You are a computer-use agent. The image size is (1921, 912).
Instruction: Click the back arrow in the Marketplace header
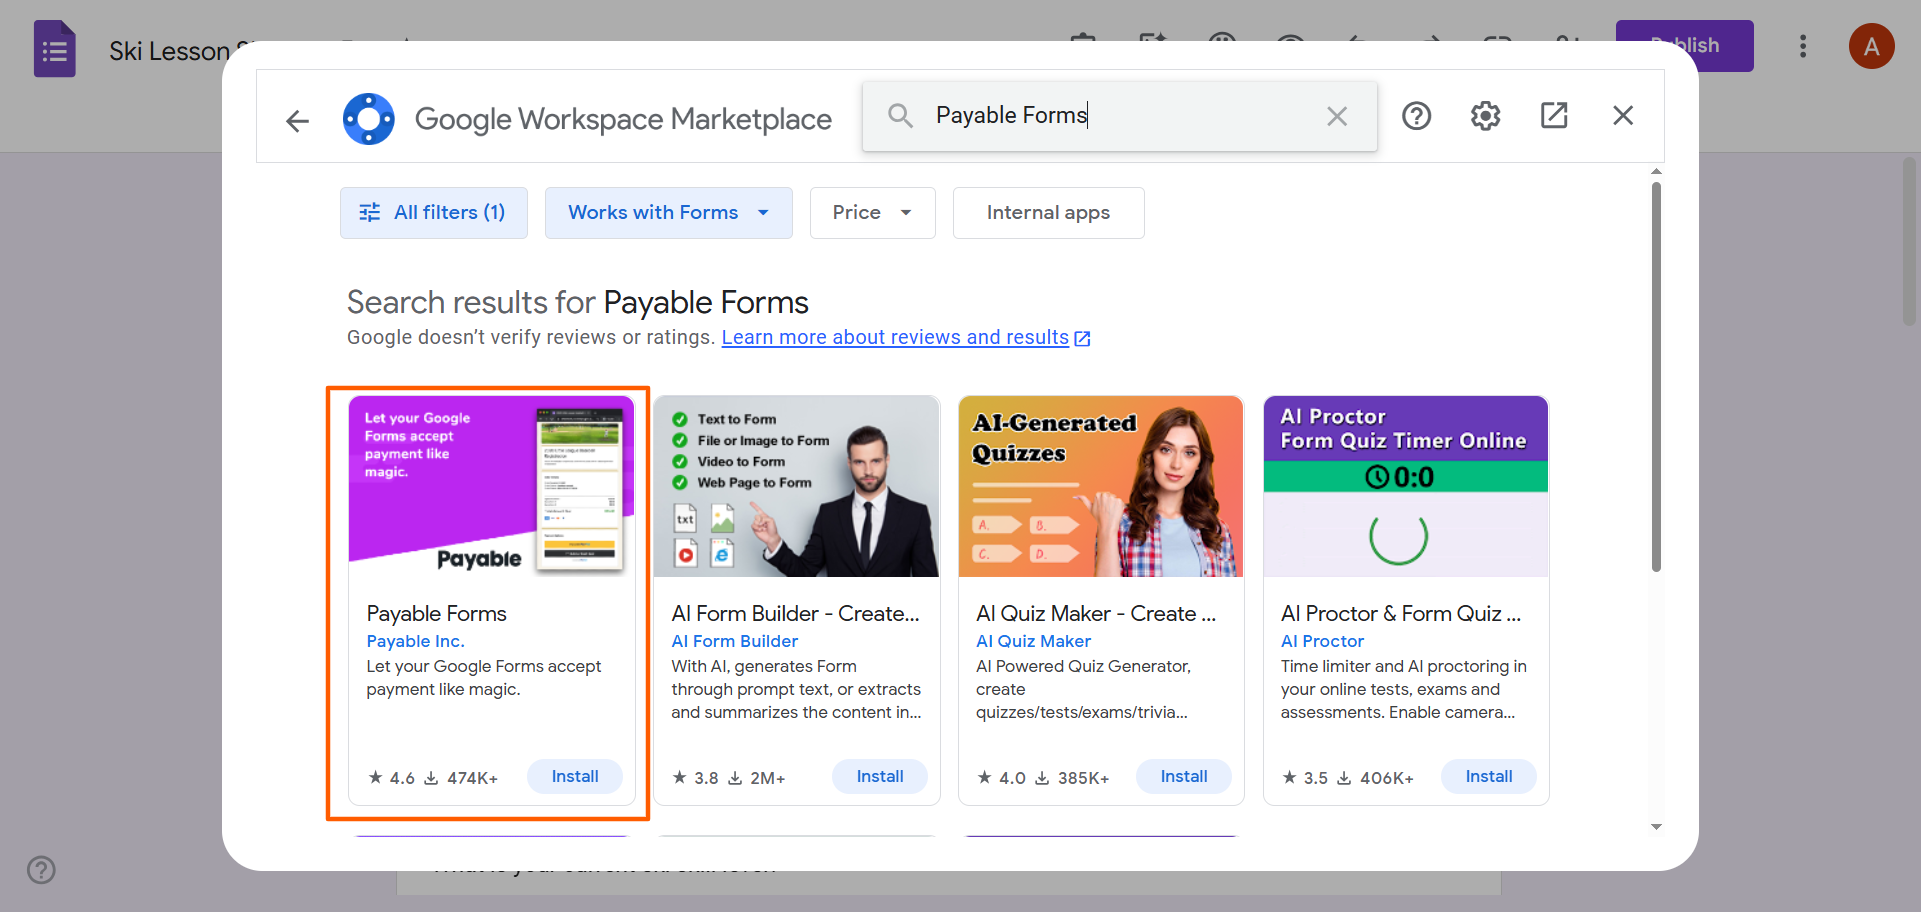[x=297, y=121]
